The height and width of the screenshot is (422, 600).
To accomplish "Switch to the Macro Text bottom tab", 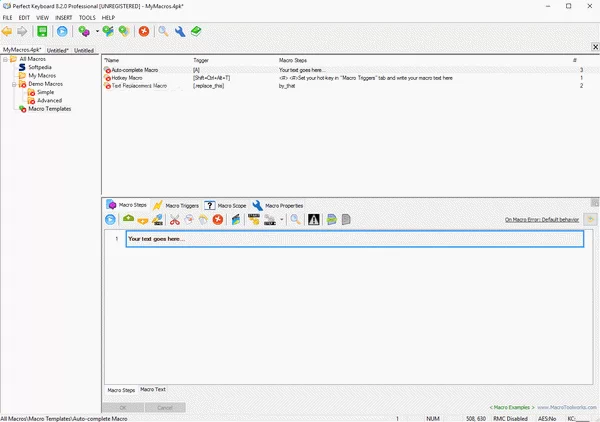I will pos(153,389).
